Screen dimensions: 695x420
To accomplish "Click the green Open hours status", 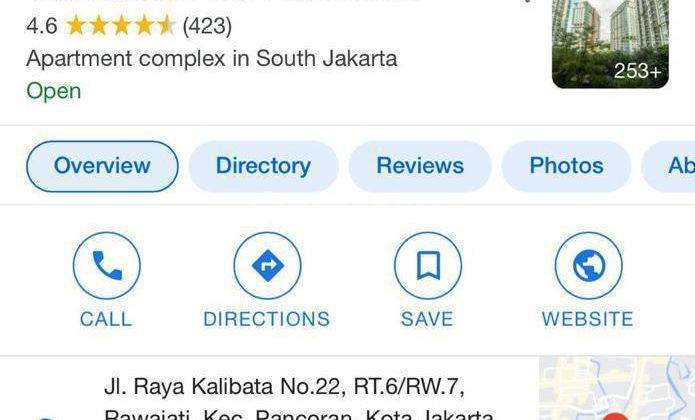I will [x=54, y=91].
